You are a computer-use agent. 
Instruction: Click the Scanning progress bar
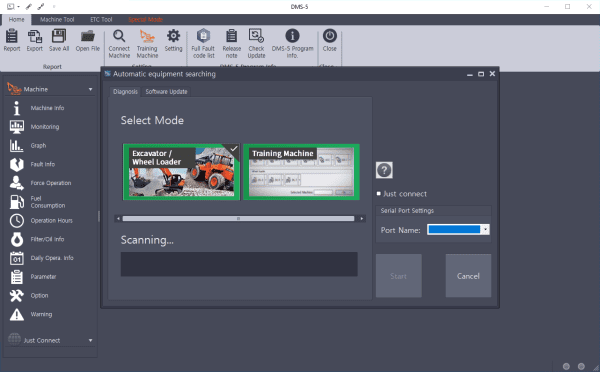click(x=239, y=264)
